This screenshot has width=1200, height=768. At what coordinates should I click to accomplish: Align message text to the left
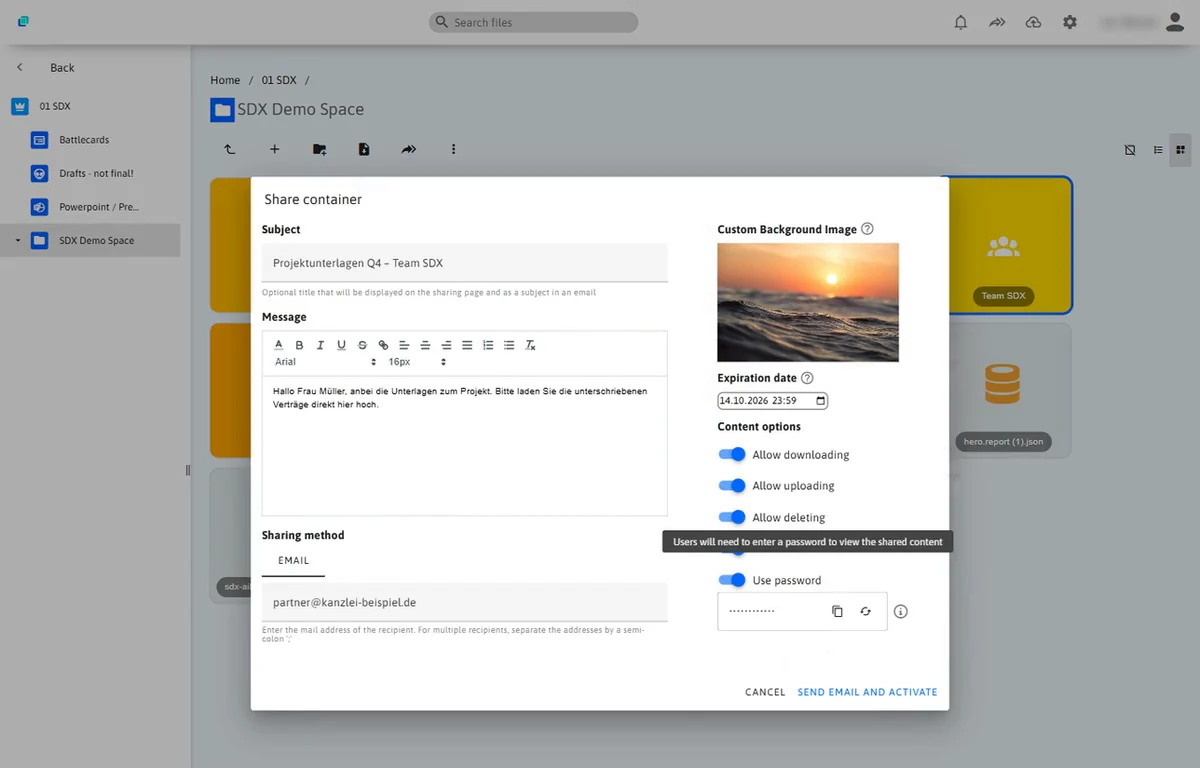pos(404,345)
